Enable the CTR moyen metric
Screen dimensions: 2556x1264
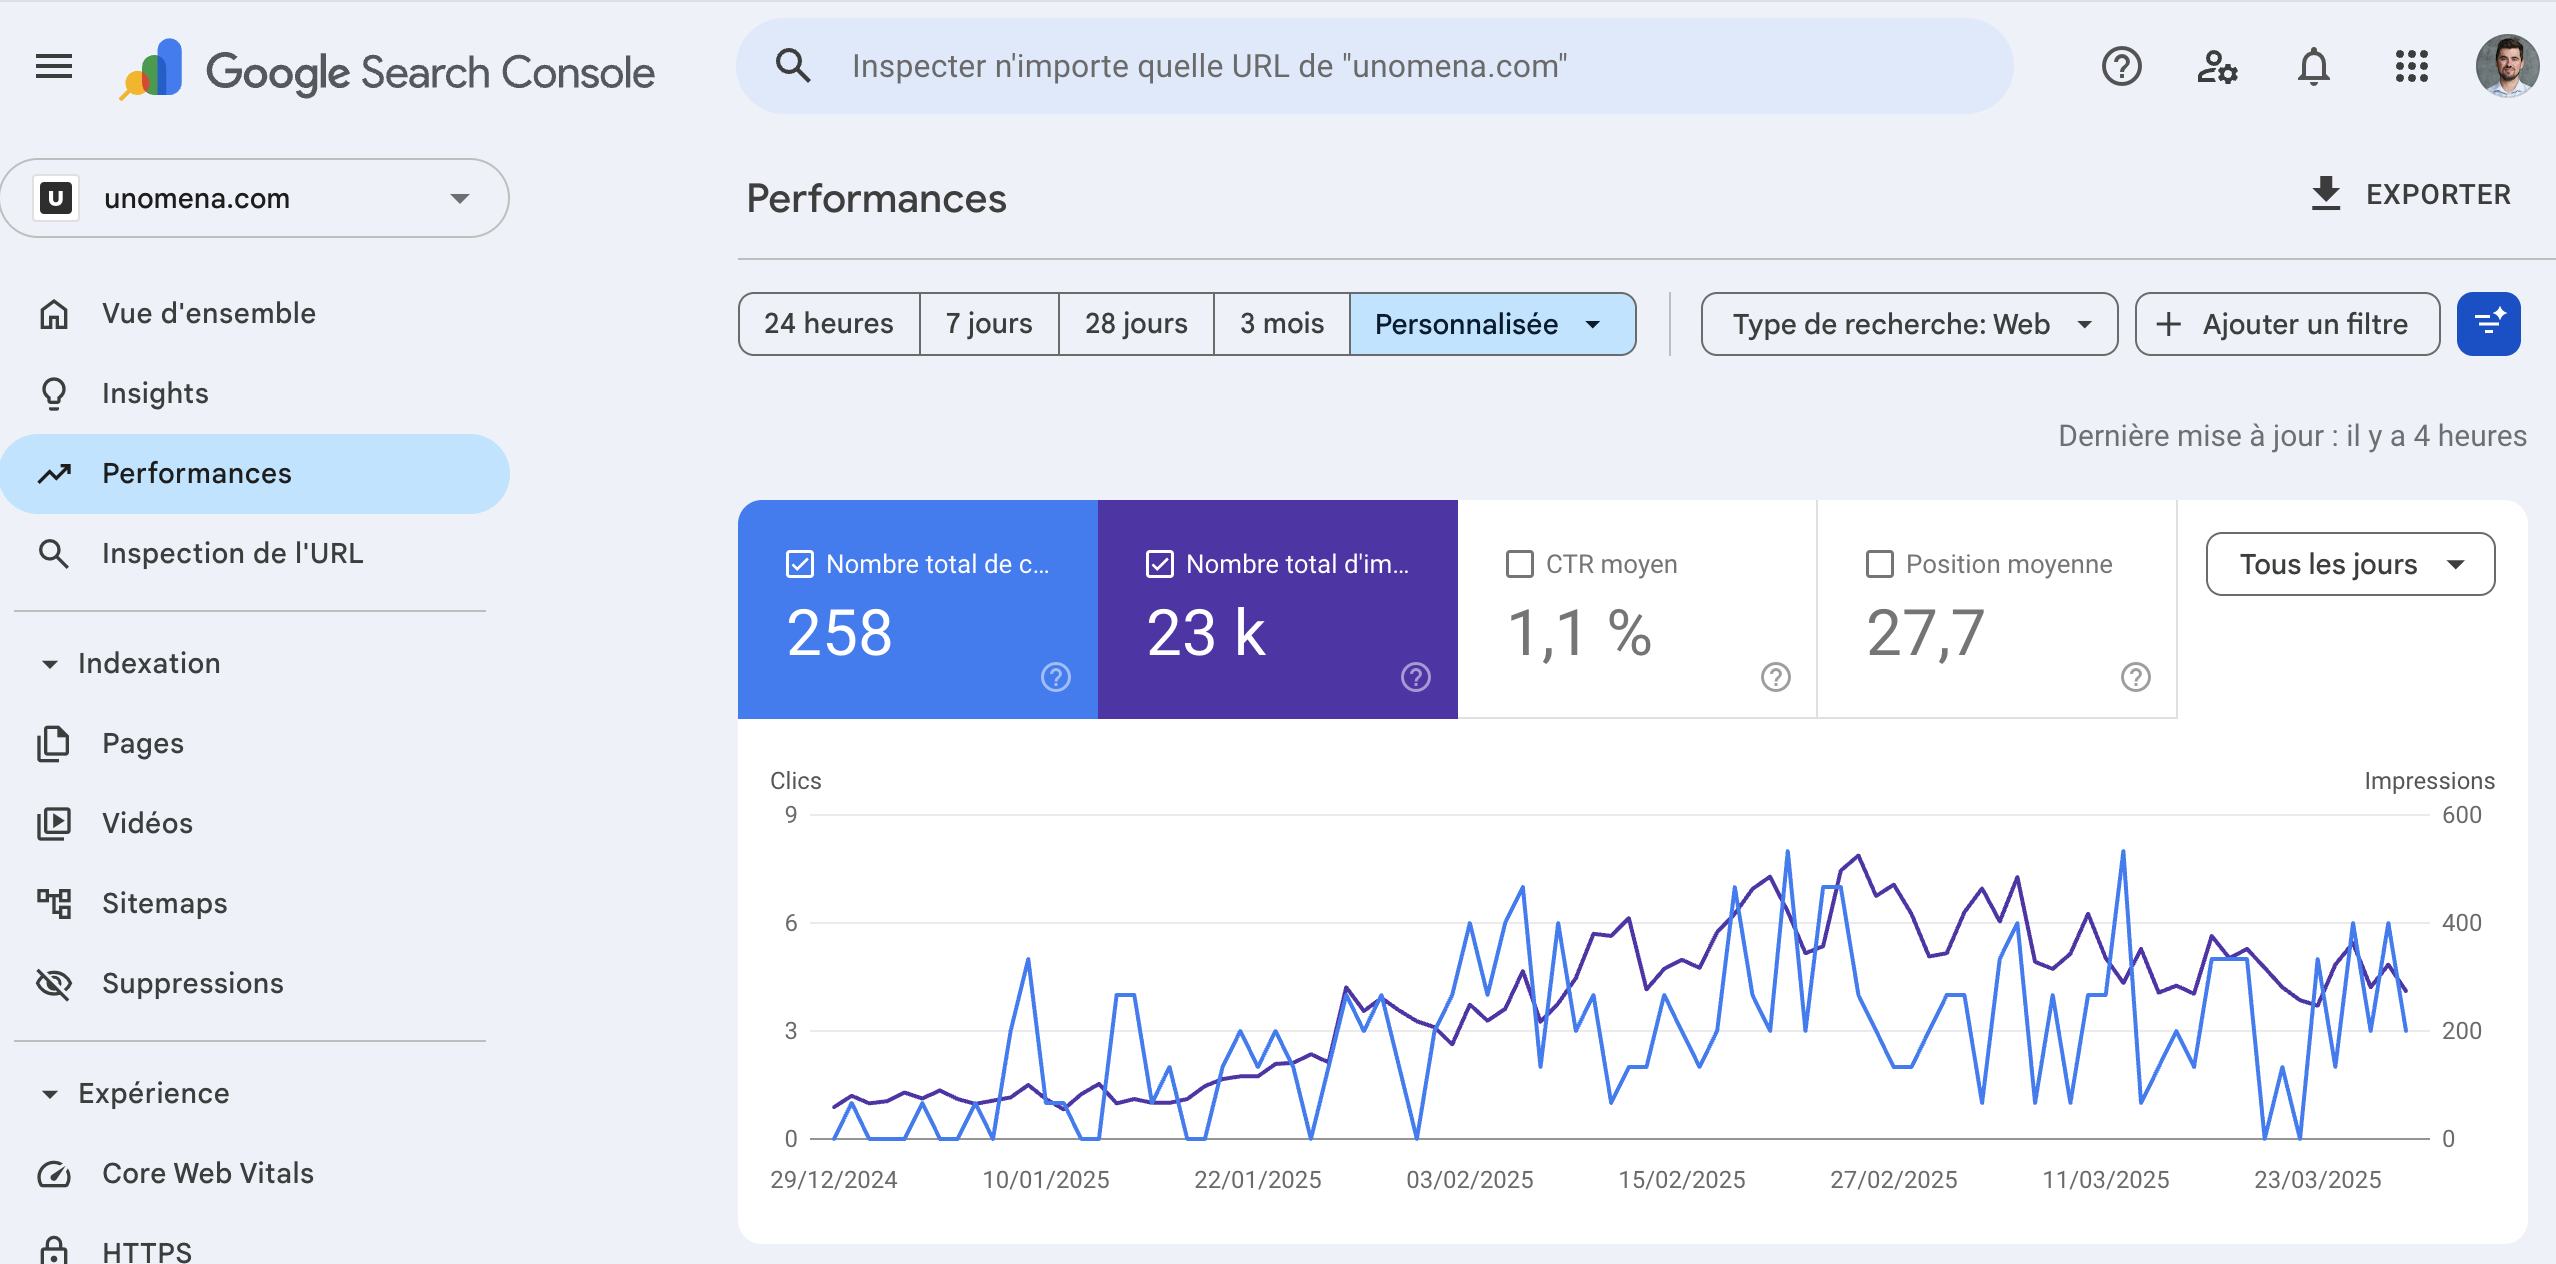pos(1519,564)
